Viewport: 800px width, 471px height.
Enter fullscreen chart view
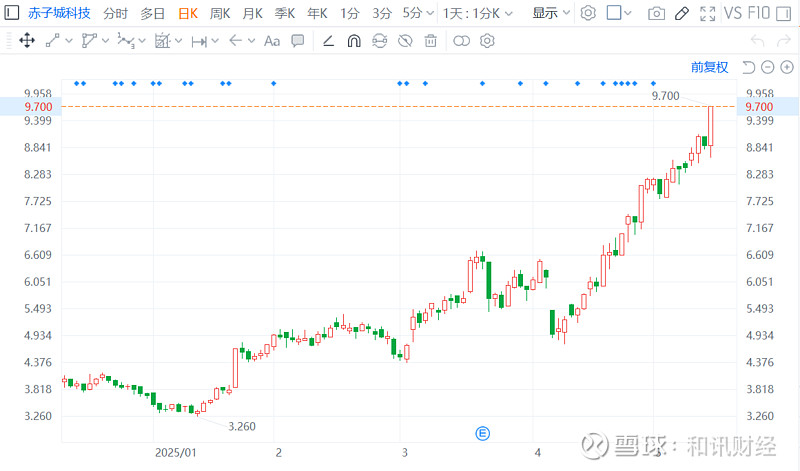click(x=707, y=13)
